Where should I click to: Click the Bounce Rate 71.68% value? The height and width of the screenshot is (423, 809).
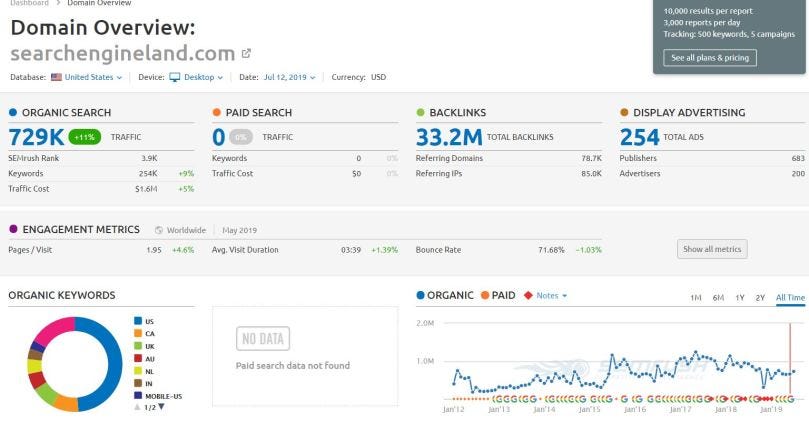point(551,250)
